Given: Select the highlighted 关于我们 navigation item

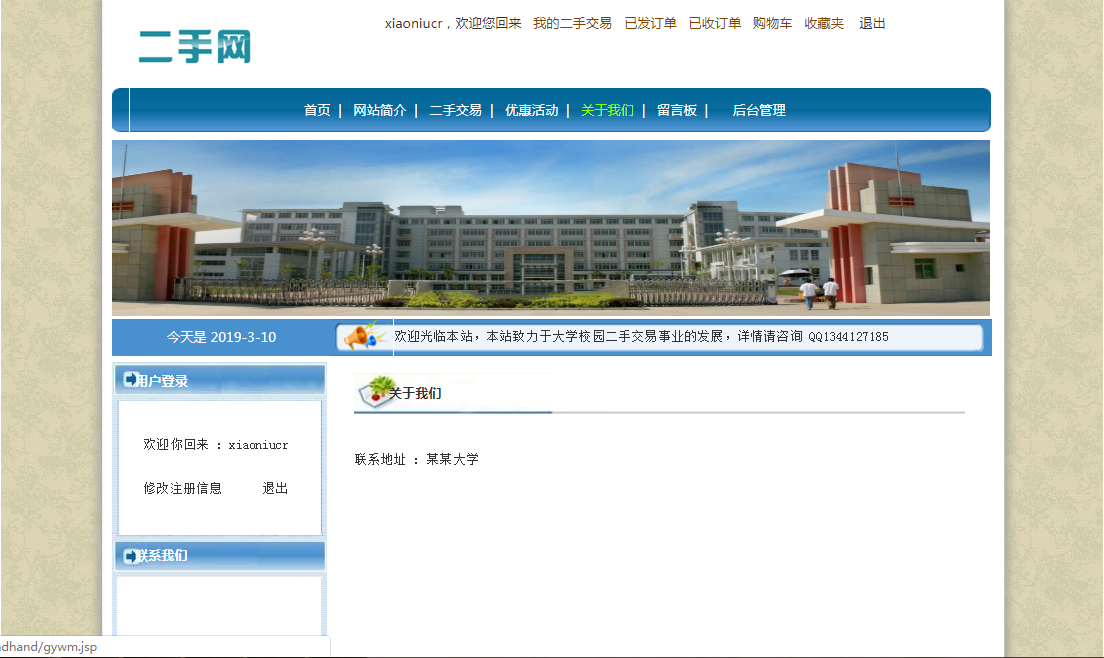Looking at the screenshot, I should 607,110.
